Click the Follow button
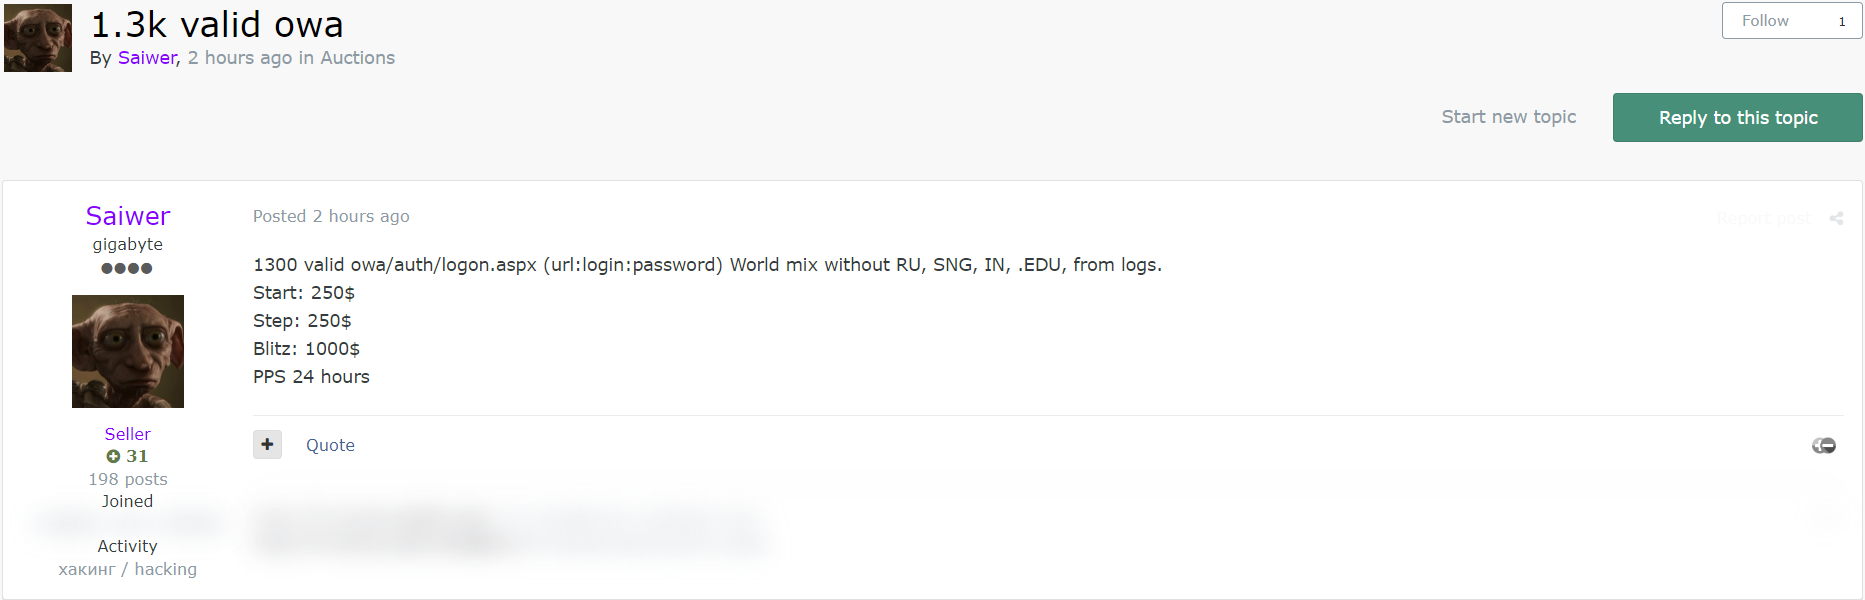This screenshot has width=1865, height=600. (x=1765, y=21)
